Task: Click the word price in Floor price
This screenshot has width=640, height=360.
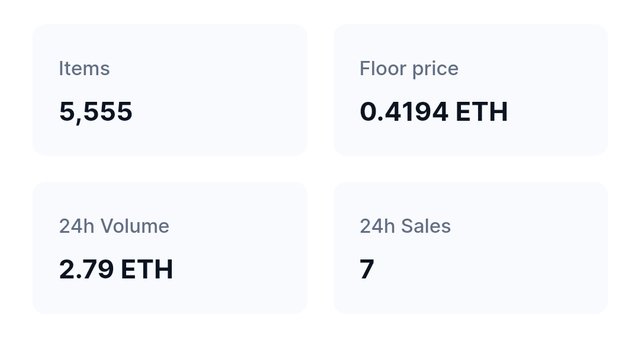Action: click(x=435, y=69)
